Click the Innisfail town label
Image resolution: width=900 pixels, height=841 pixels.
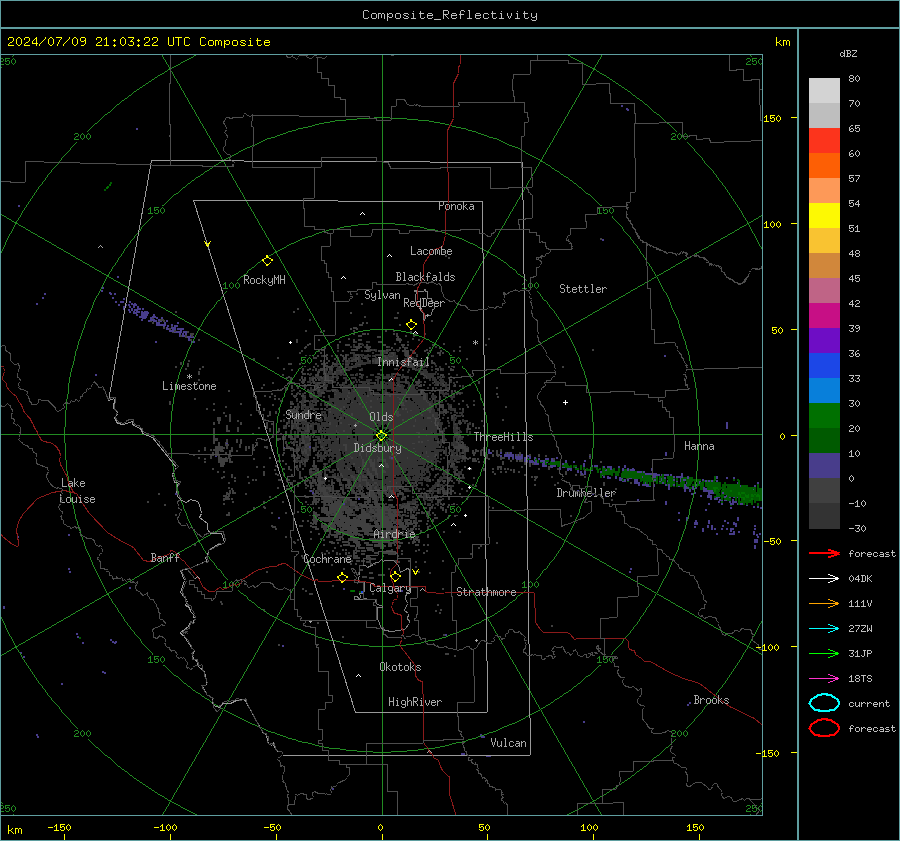[403, 362]
